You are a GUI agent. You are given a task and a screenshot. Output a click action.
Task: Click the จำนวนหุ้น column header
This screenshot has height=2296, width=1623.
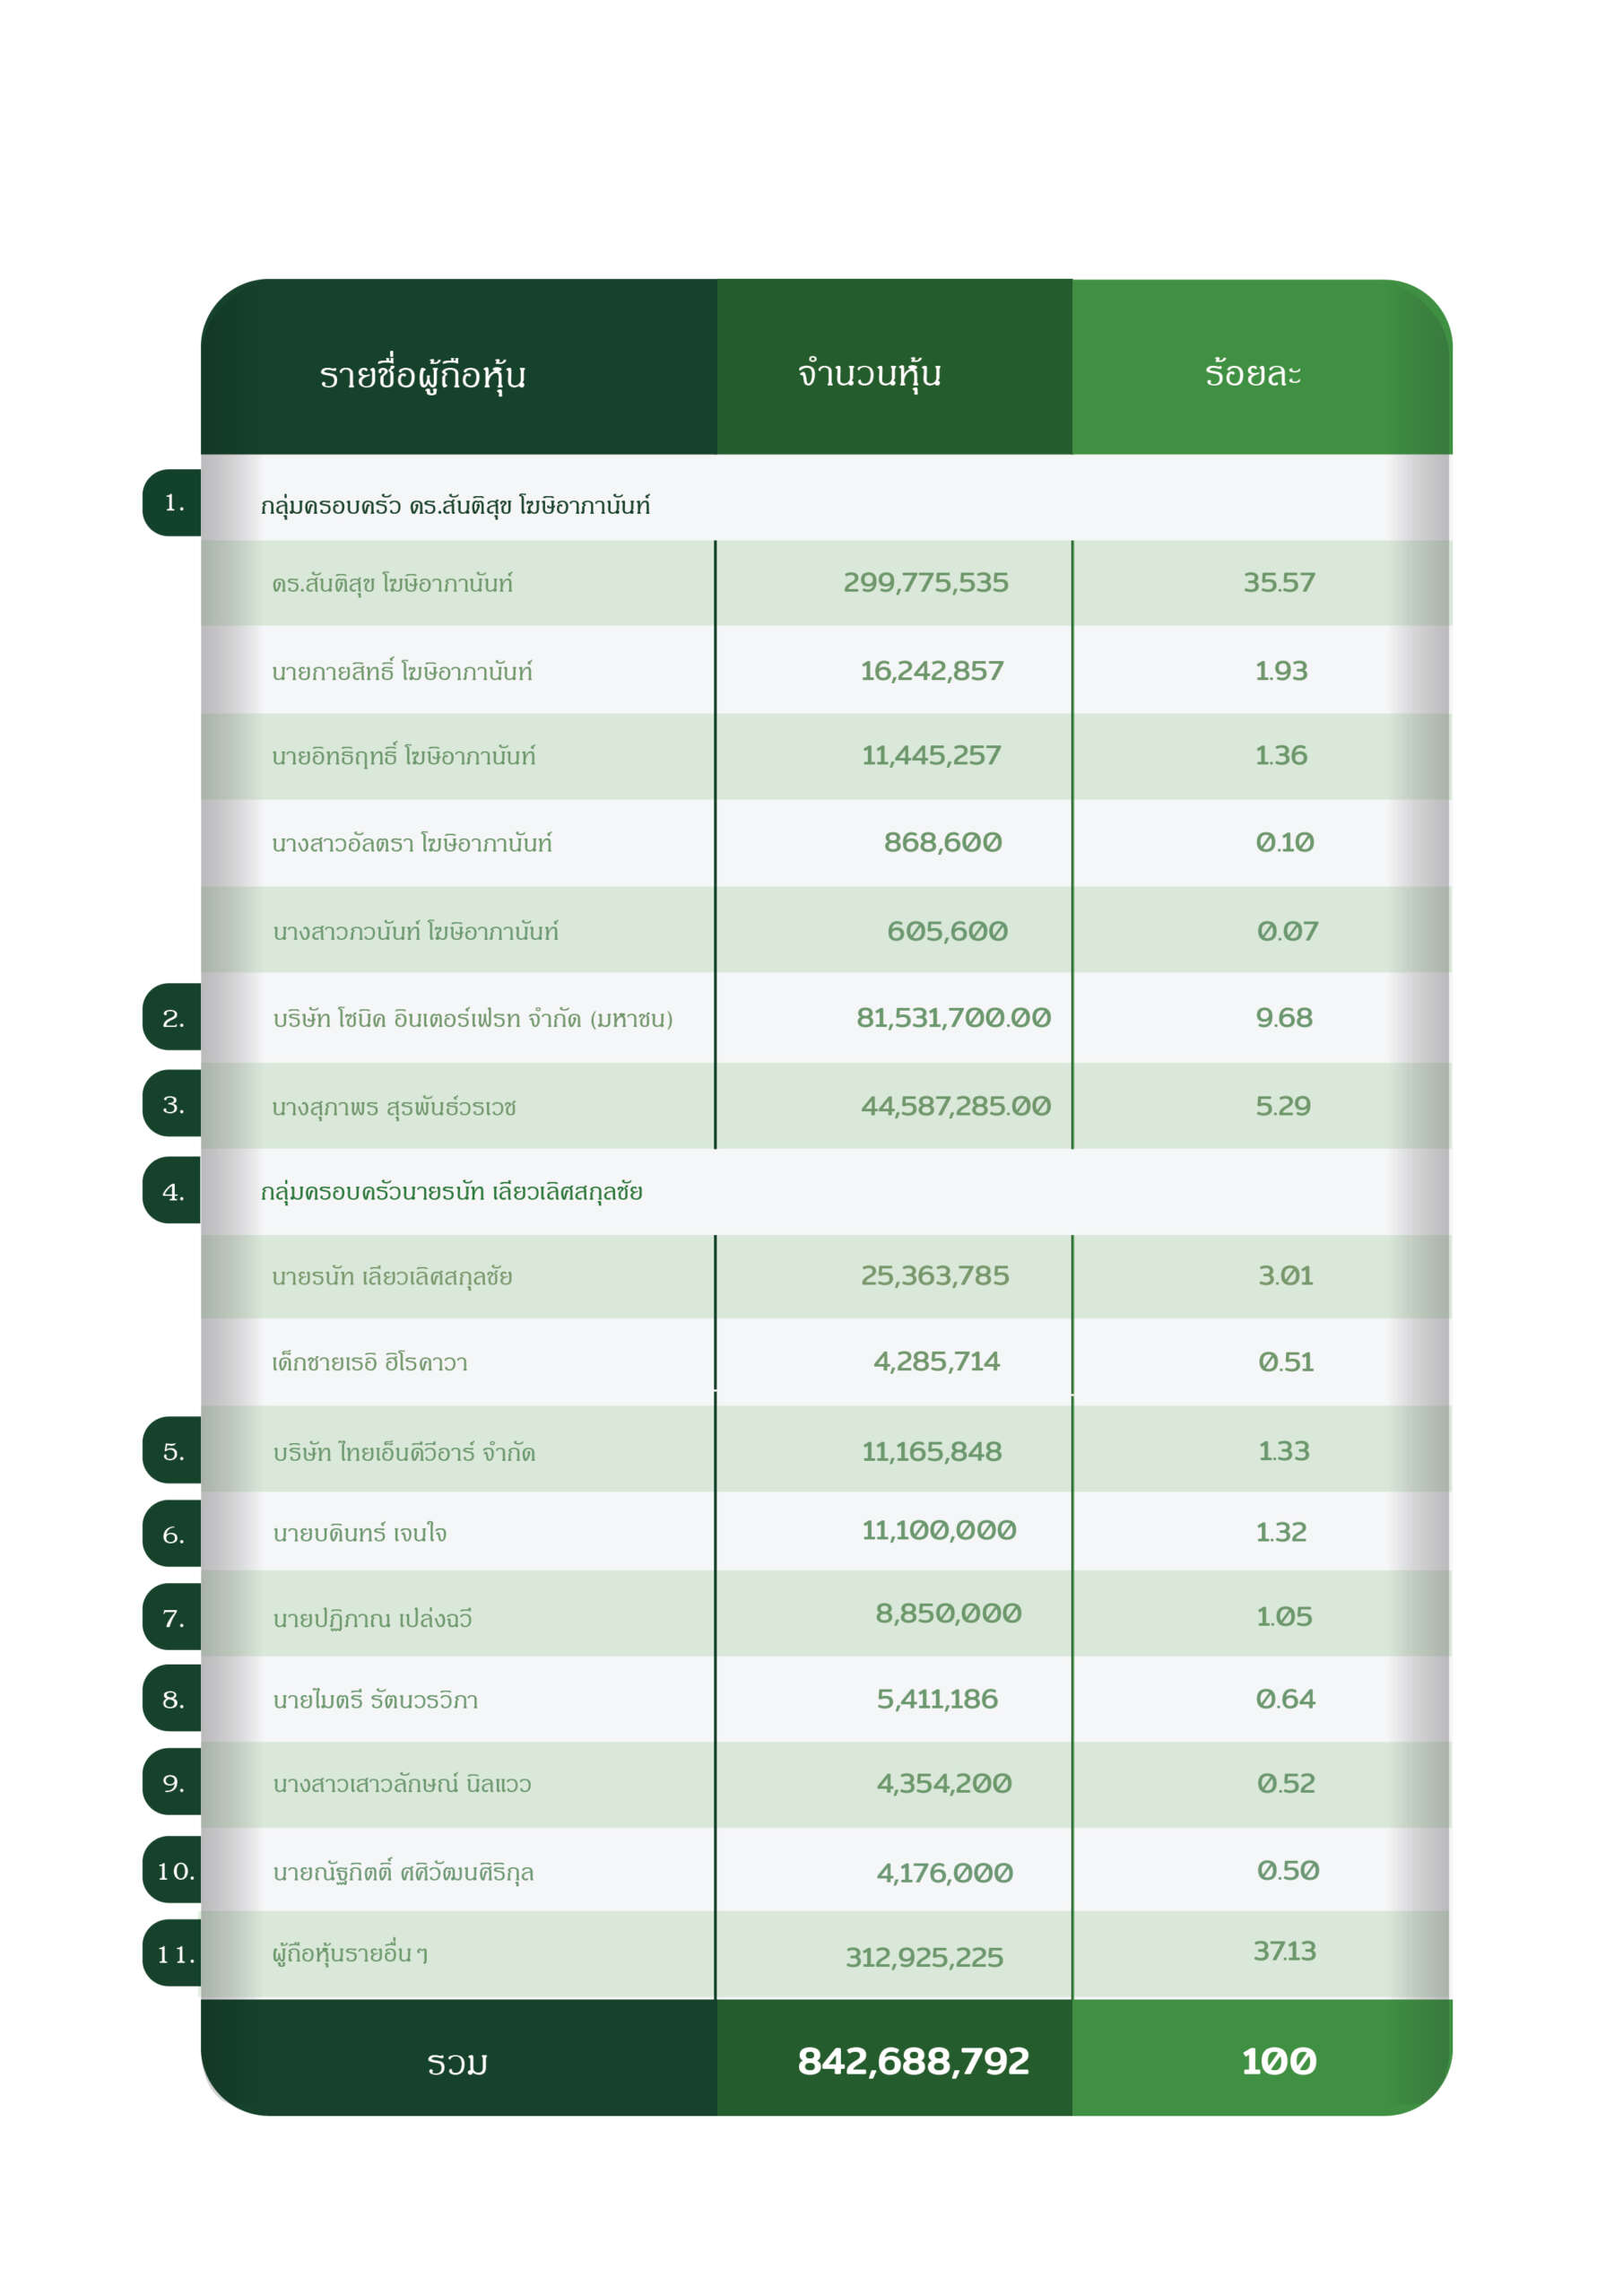pyautogui.click(x=869, y=373)
